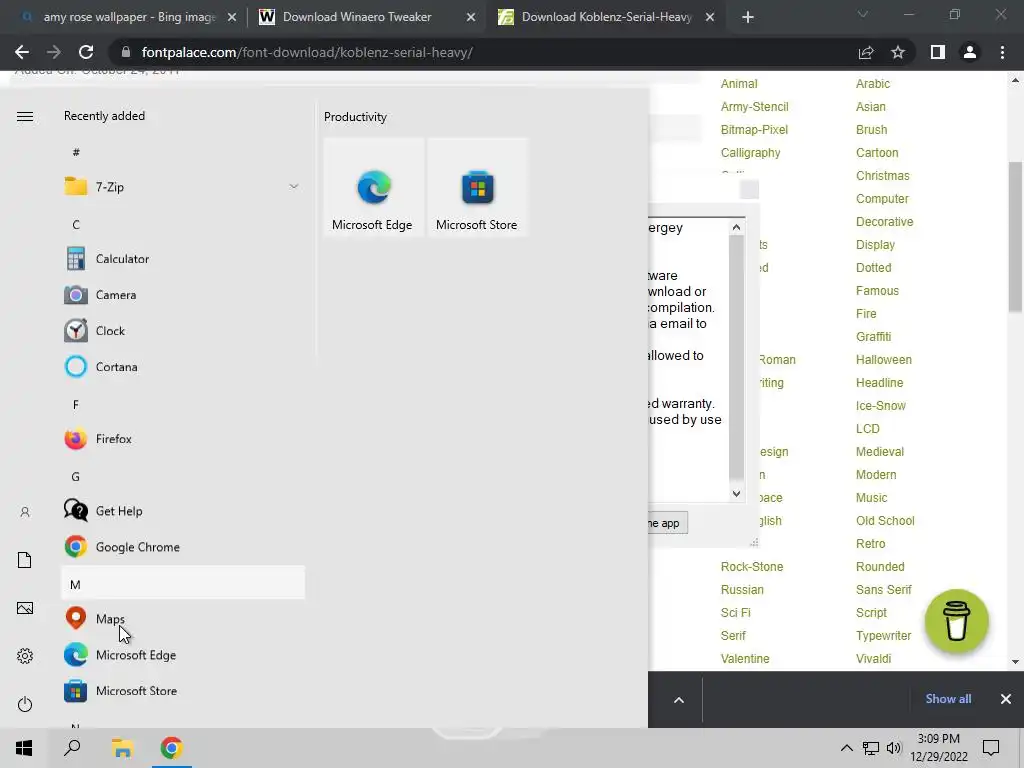This screenshot has width=1024, height=768.
Task: Close the amy rose wallpaper tab
Action: pos(232,17)
